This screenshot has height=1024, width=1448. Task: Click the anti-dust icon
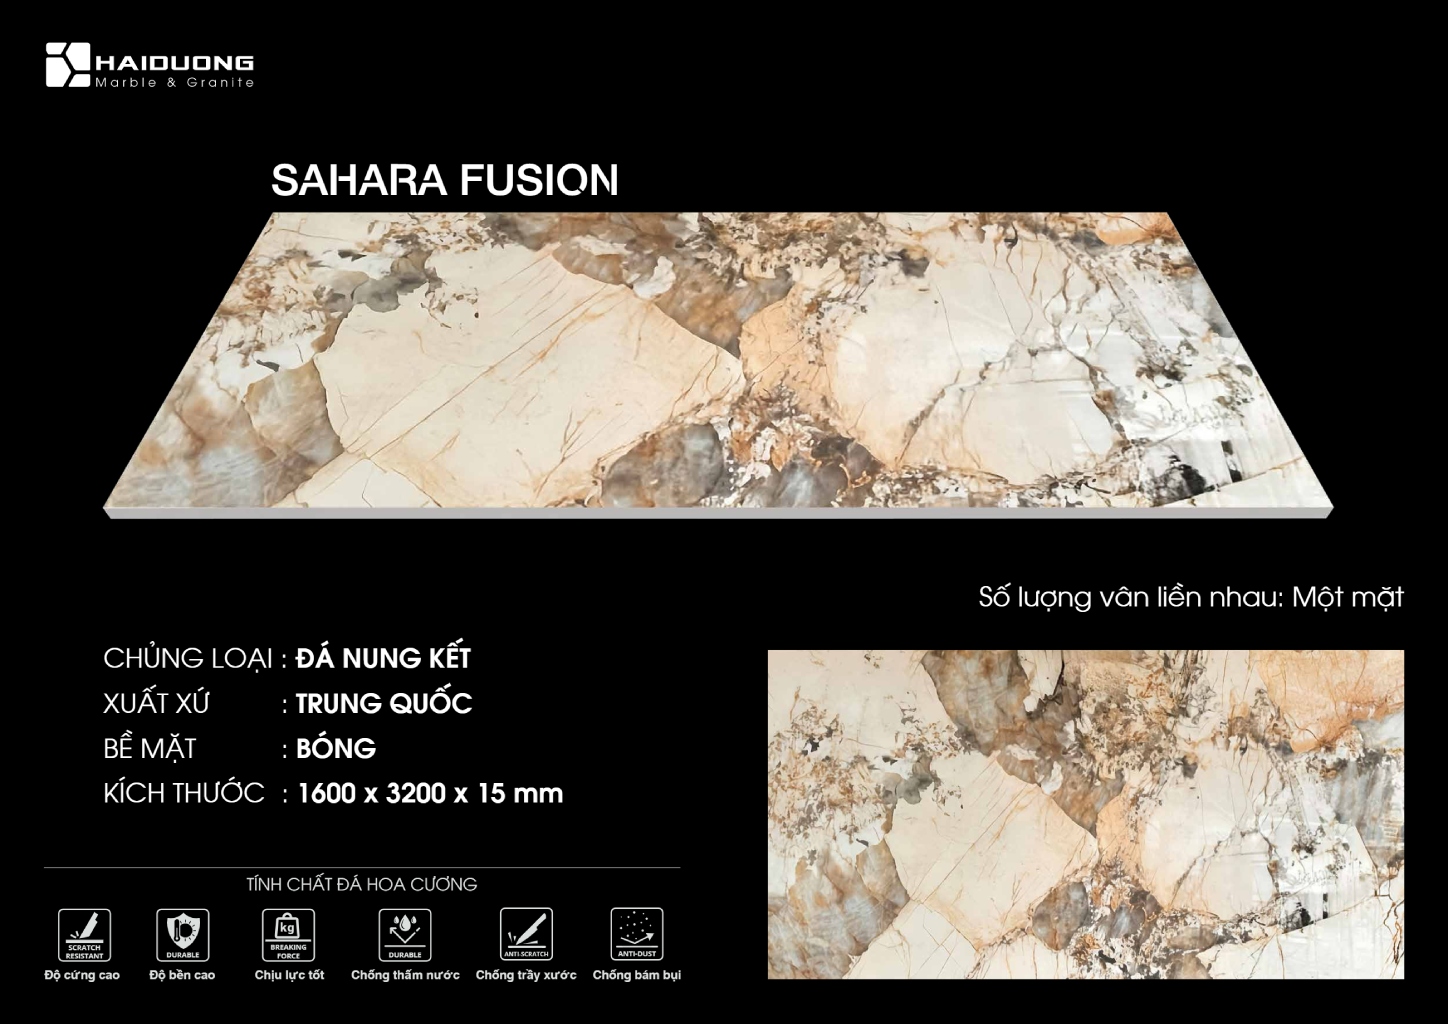click(x=636, y=934)
